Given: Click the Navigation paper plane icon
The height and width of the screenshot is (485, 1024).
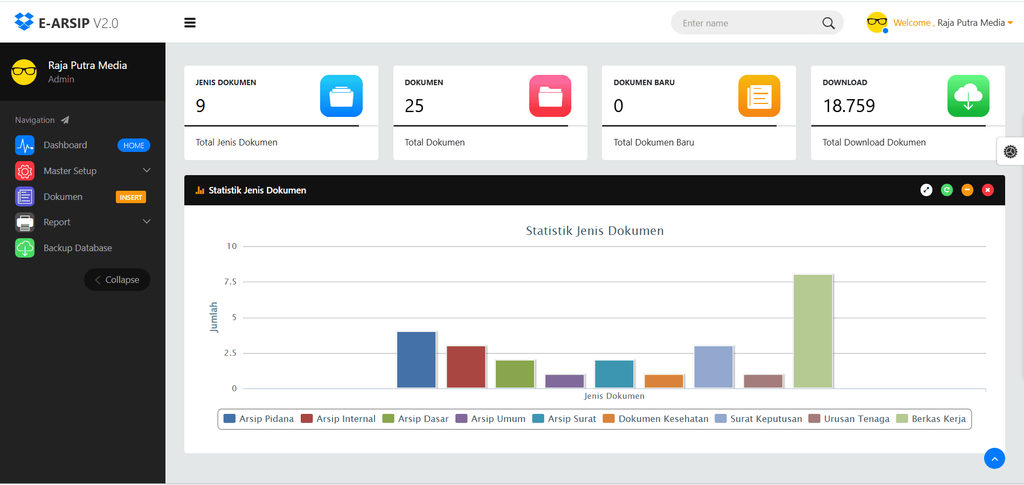Looking at the screenshot, I should point(65,120).
